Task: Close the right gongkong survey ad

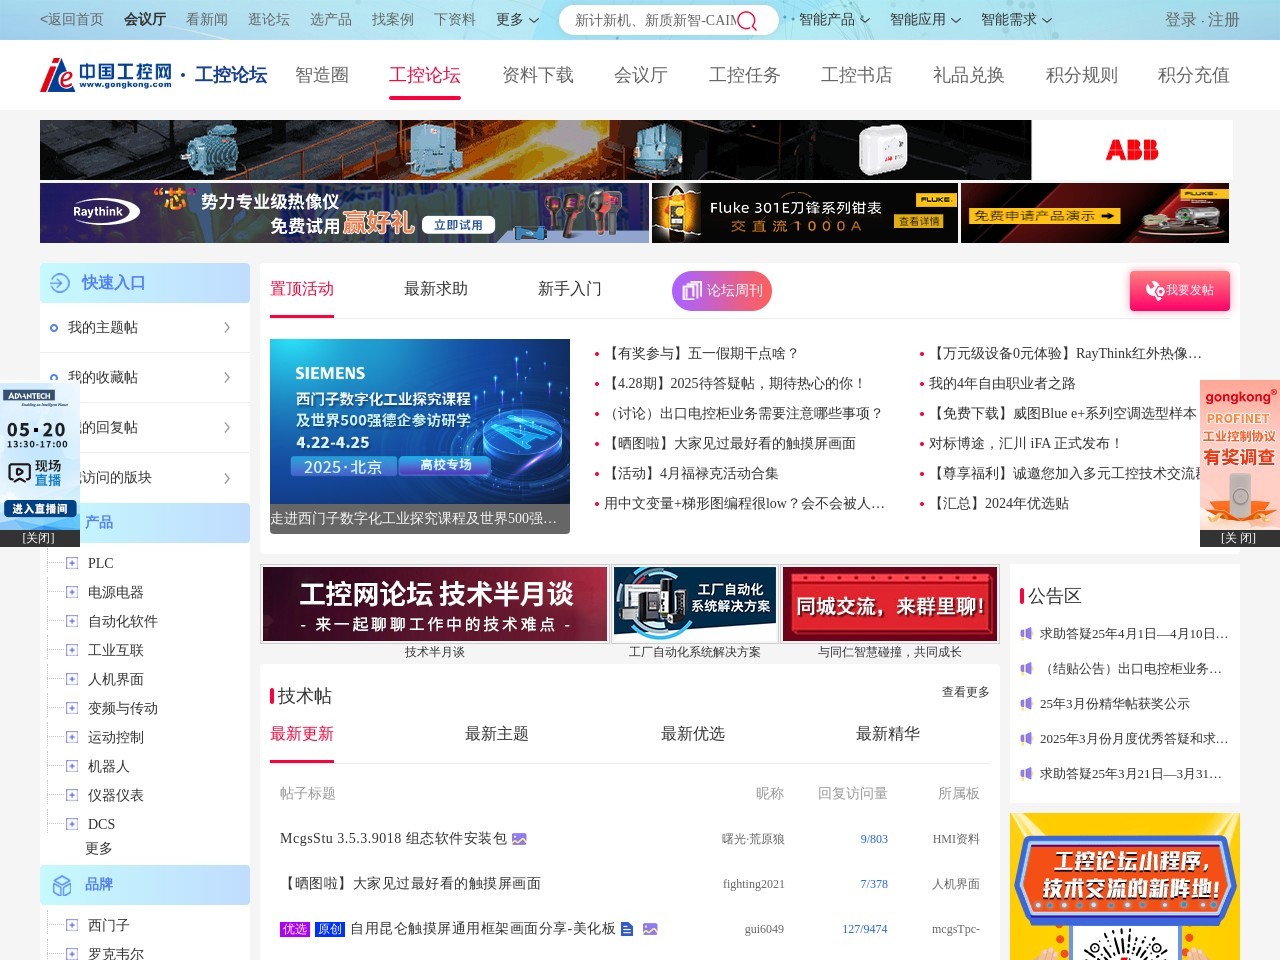Action: [x=1239, y=538]
